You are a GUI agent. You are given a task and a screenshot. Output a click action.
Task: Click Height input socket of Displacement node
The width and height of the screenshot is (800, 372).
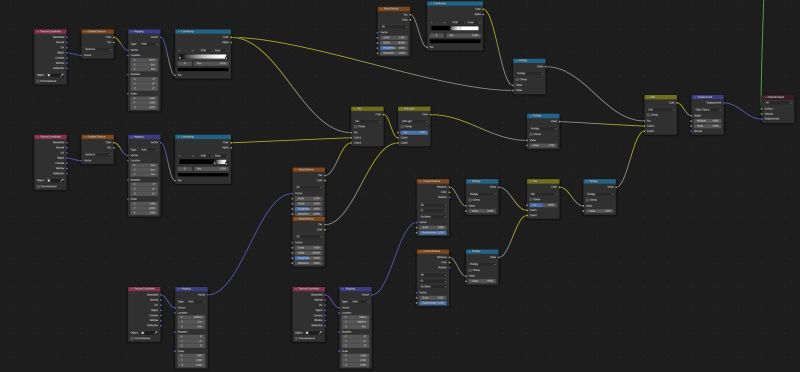tap(692, 115)
